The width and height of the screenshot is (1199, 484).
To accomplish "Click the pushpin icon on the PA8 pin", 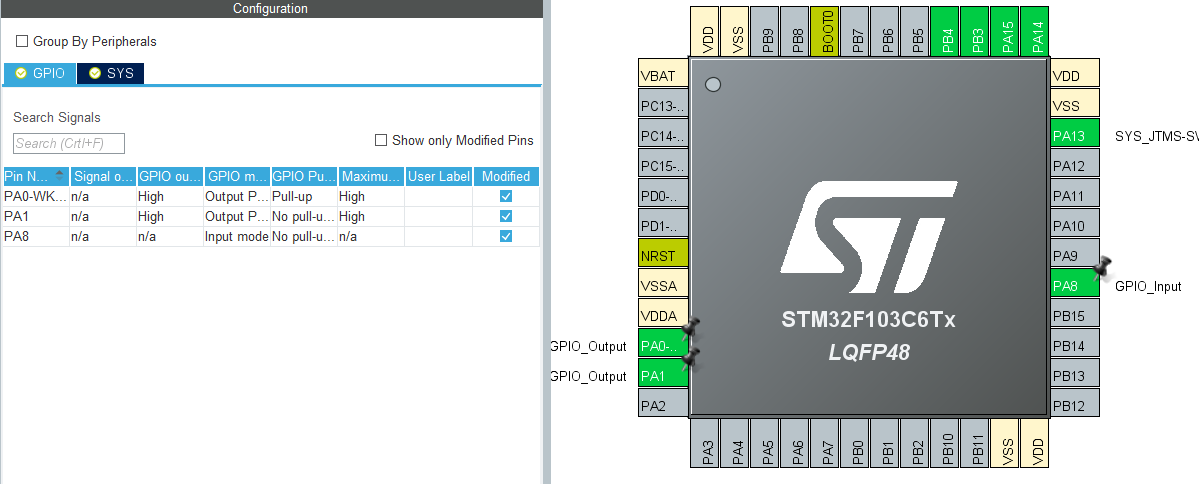I will click(1102, 267).
